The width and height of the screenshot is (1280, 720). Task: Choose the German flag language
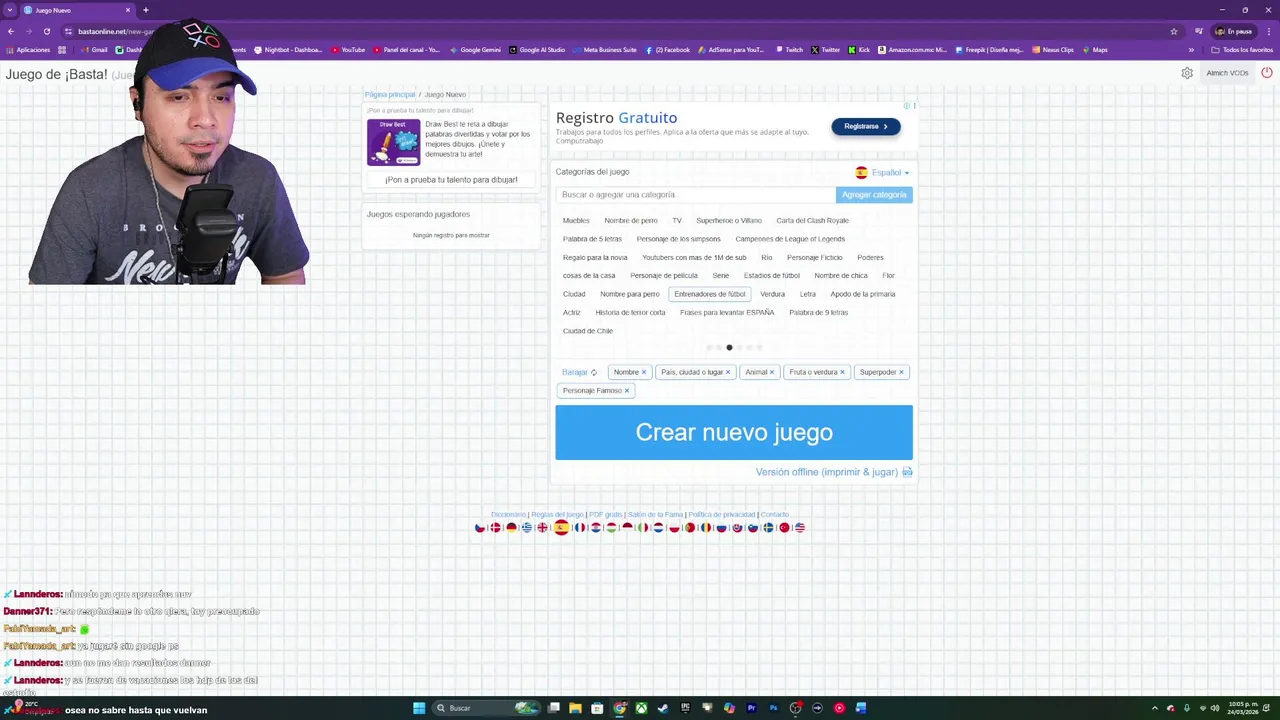[512, 528]
